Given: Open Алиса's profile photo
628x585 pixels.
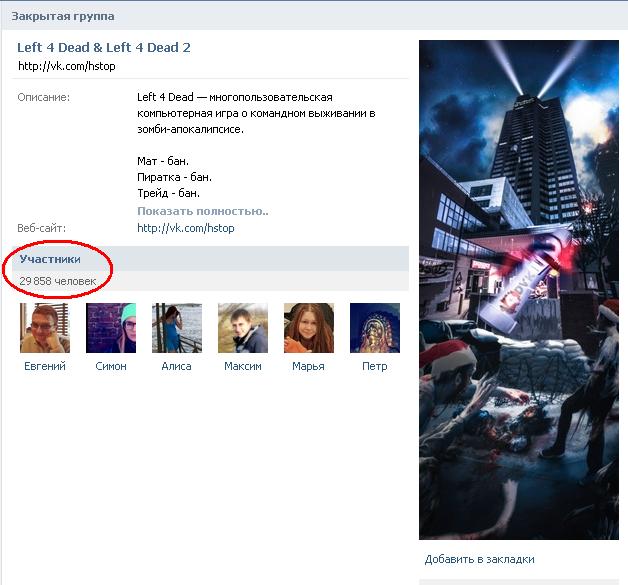Looking at the screenshot, I should click(177, 328).
